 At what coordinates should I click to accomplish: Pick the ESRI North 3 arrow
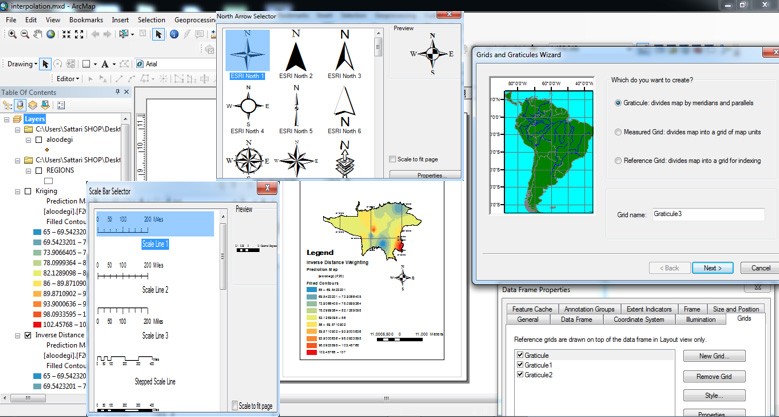343,54
